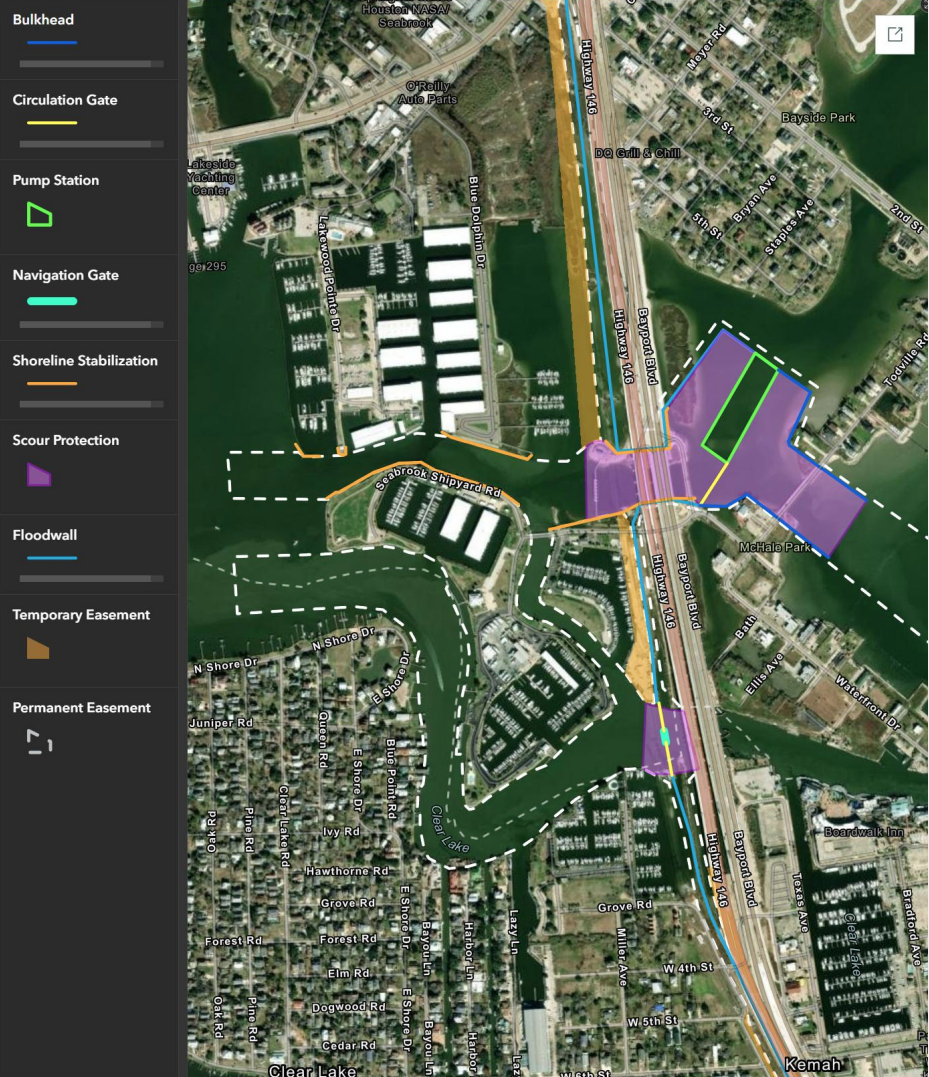Click the Kemah city label on map
The height and width of the screenshot is (1077, 929).
(813, 1064)
